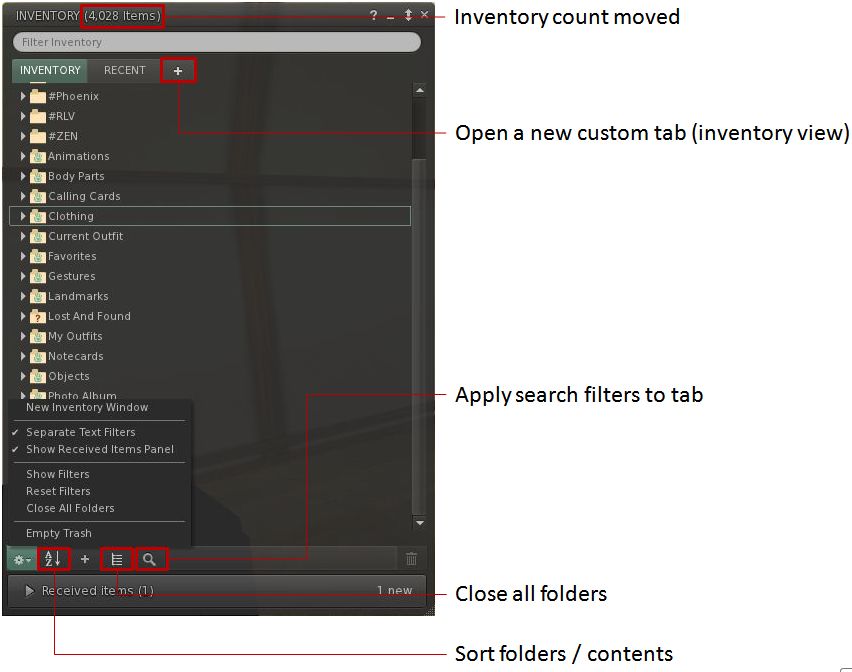
Task: Expand the Clothing folder arrow
Action: point(23,216)
